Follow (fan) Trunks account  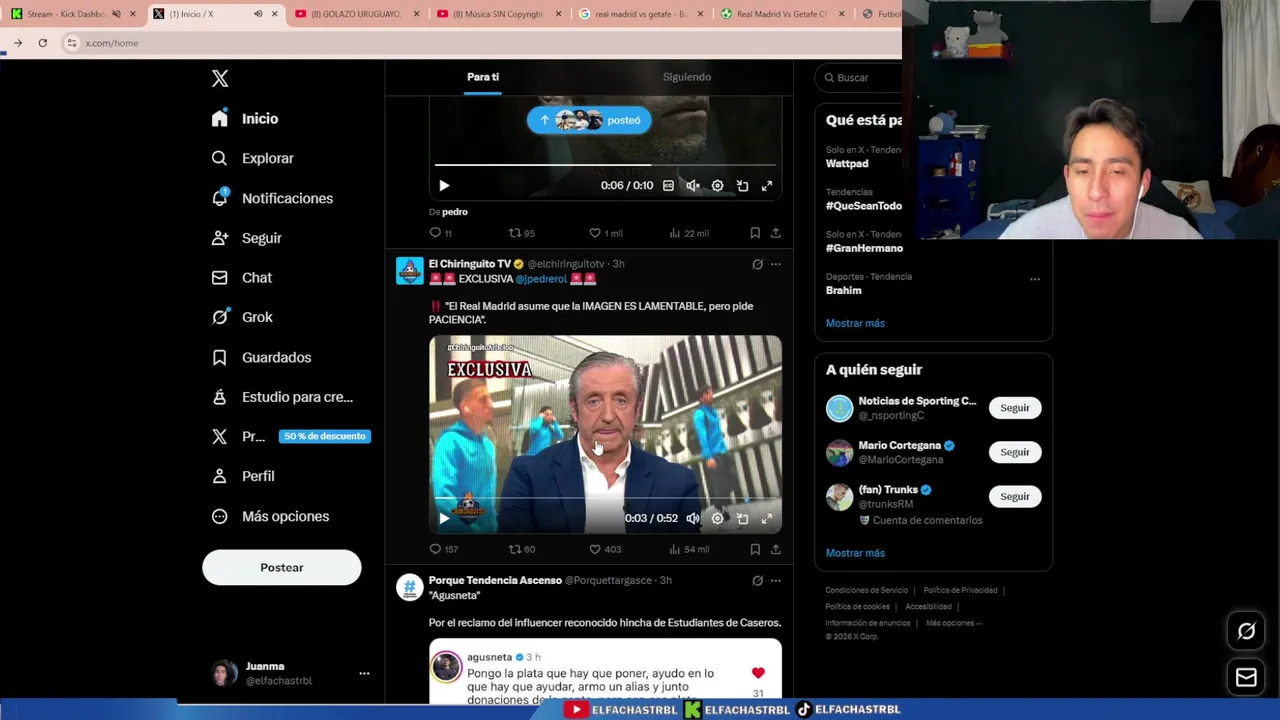[x=1014, y=496]
